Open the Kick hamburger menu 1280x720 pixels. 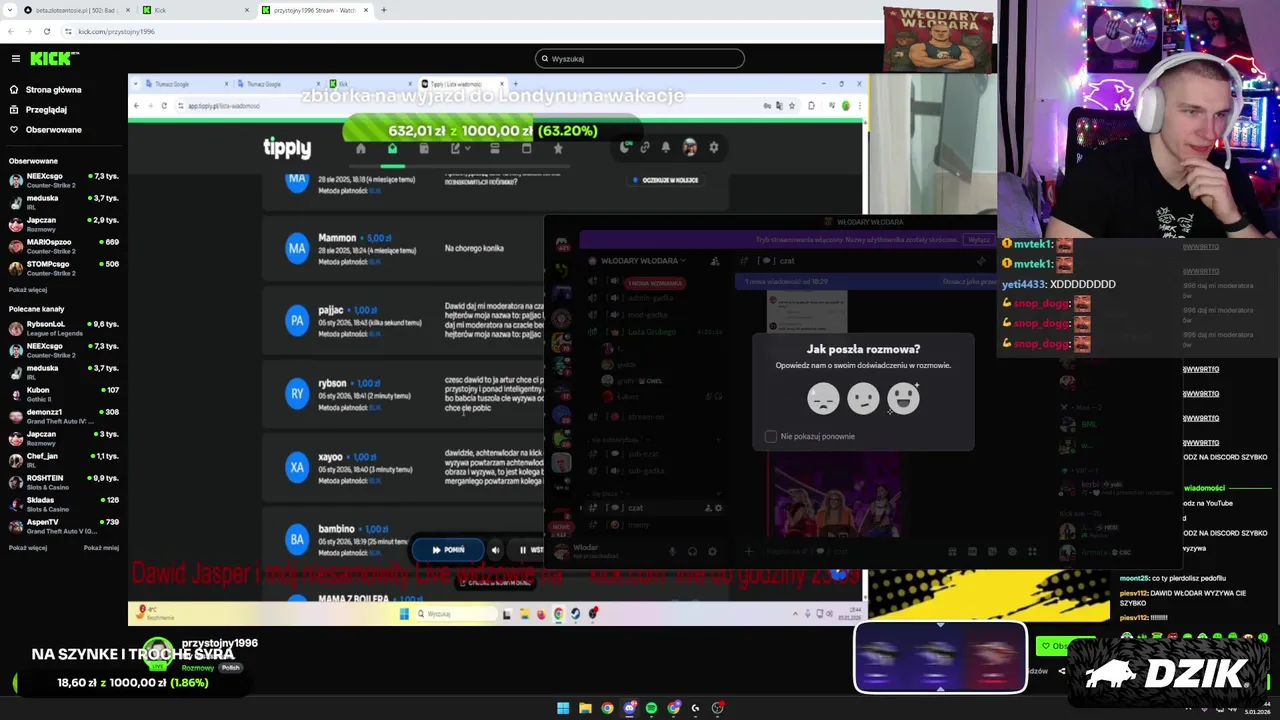(x=15, y=59)
